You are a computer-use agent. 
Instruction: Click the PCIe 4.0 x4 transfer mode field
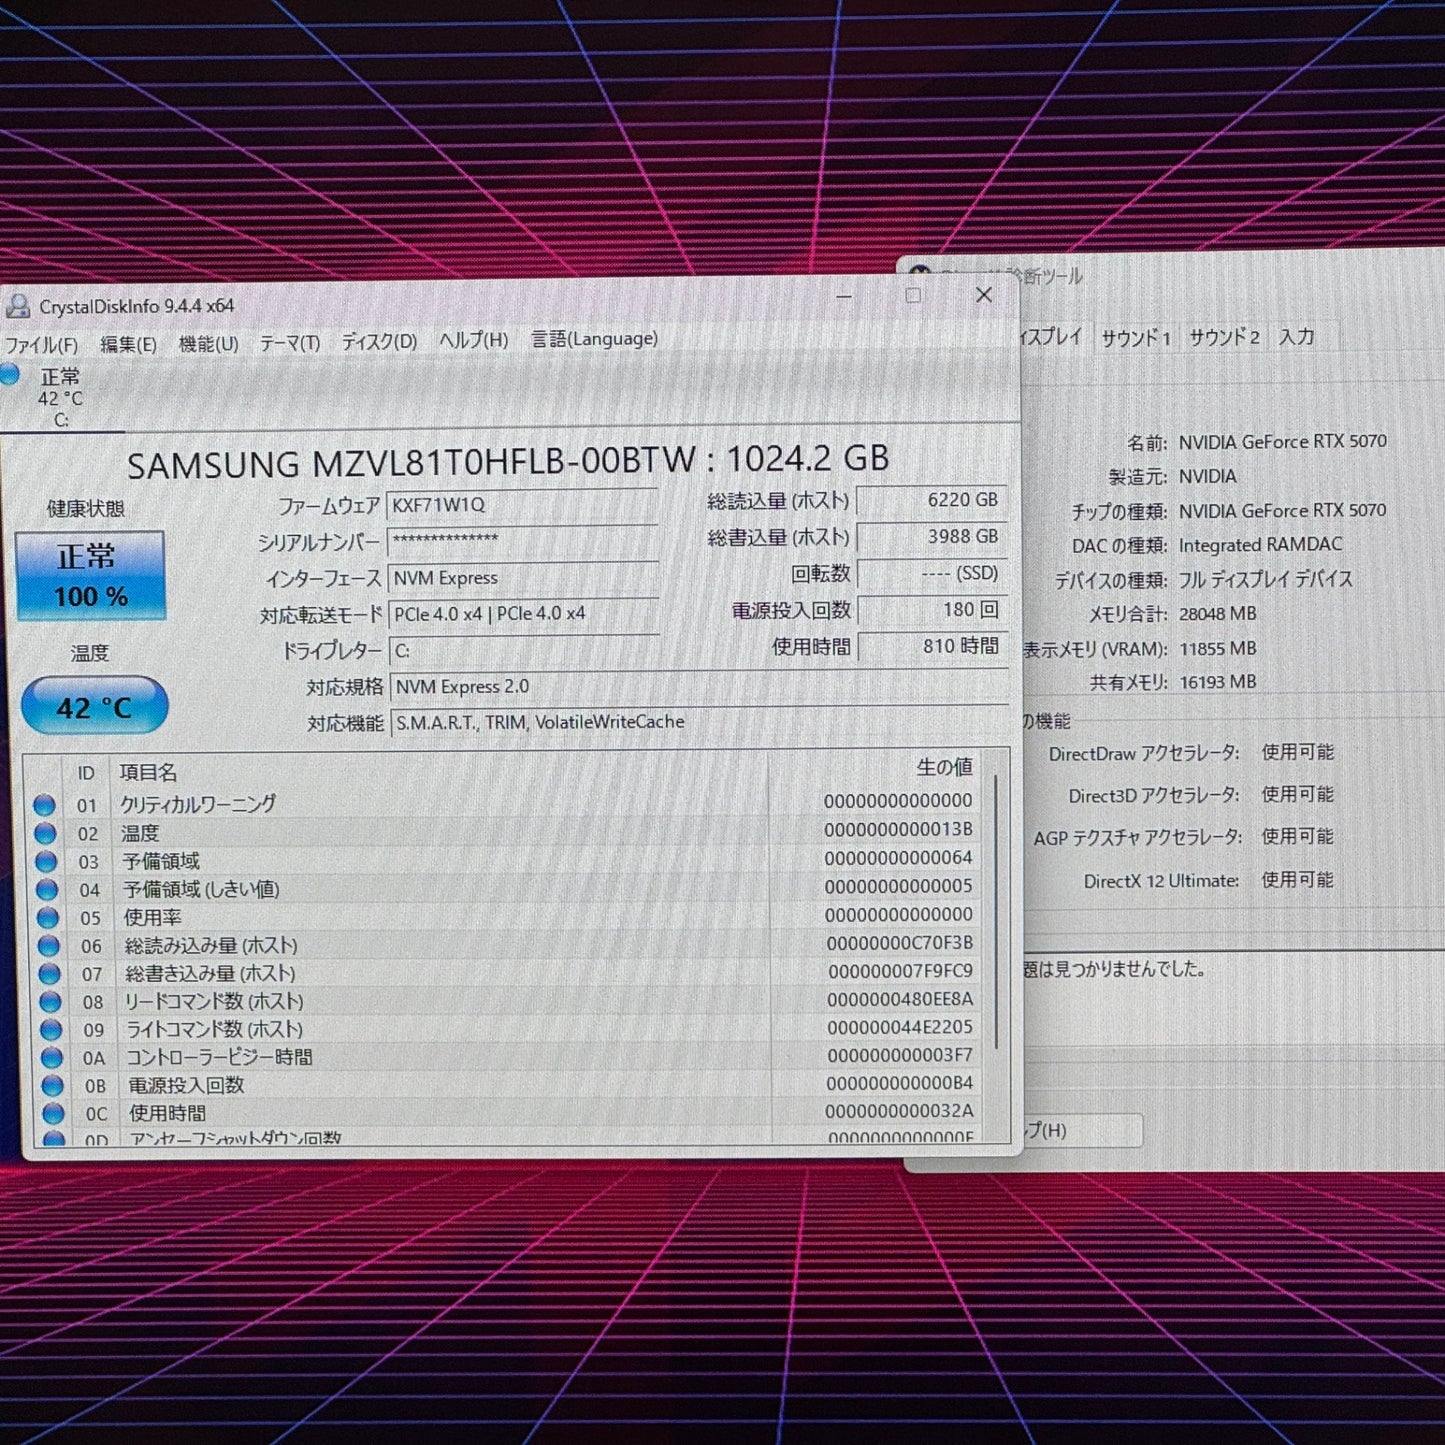coord(523,614)
